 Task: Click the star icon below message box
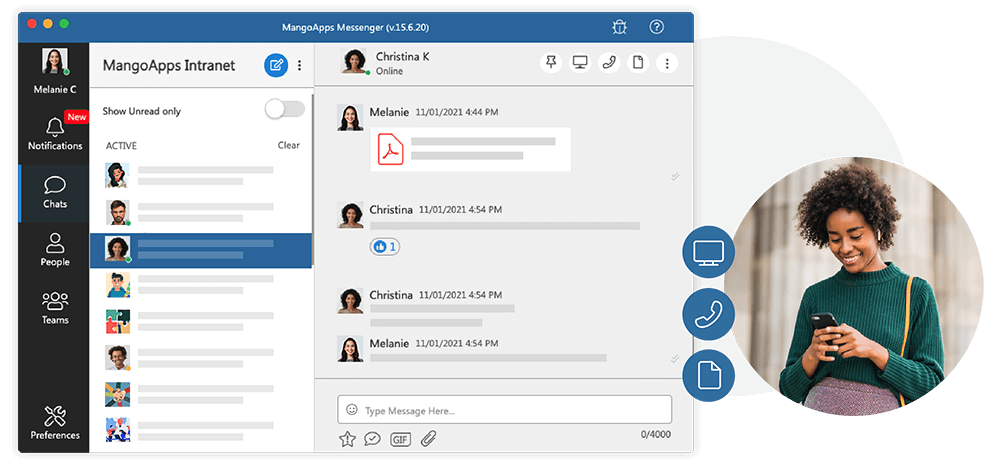pos(347,439)
